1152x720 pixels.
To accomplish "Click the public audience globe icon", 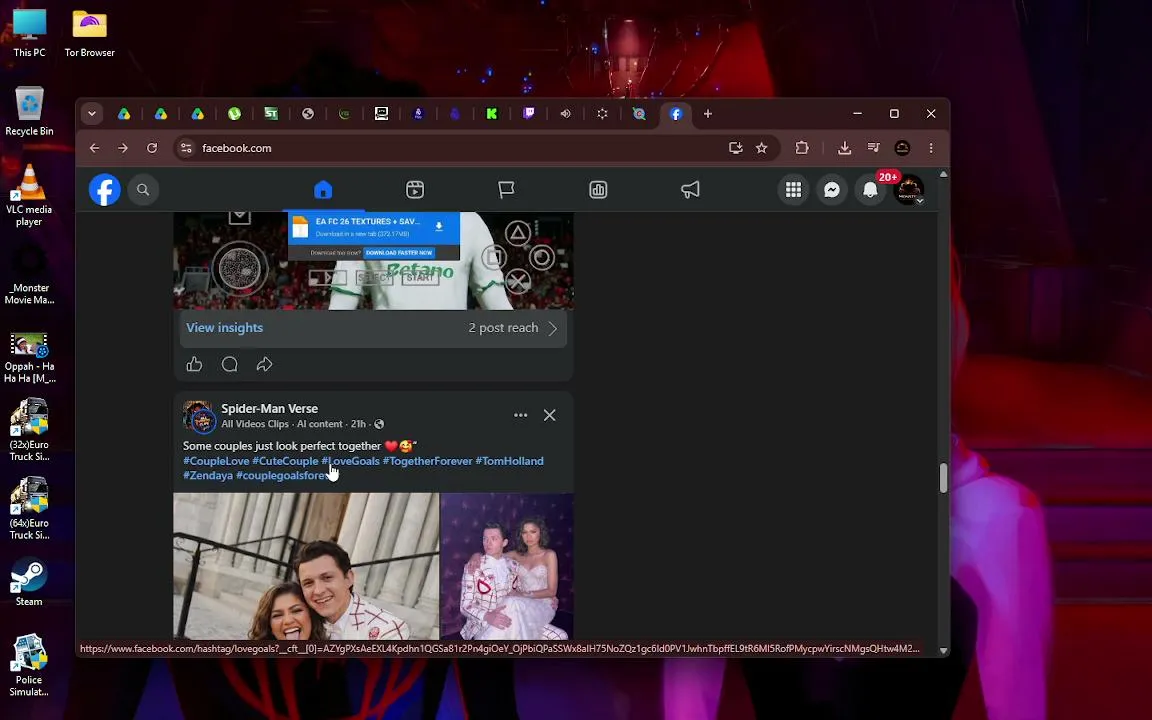I will coord(379,424).
